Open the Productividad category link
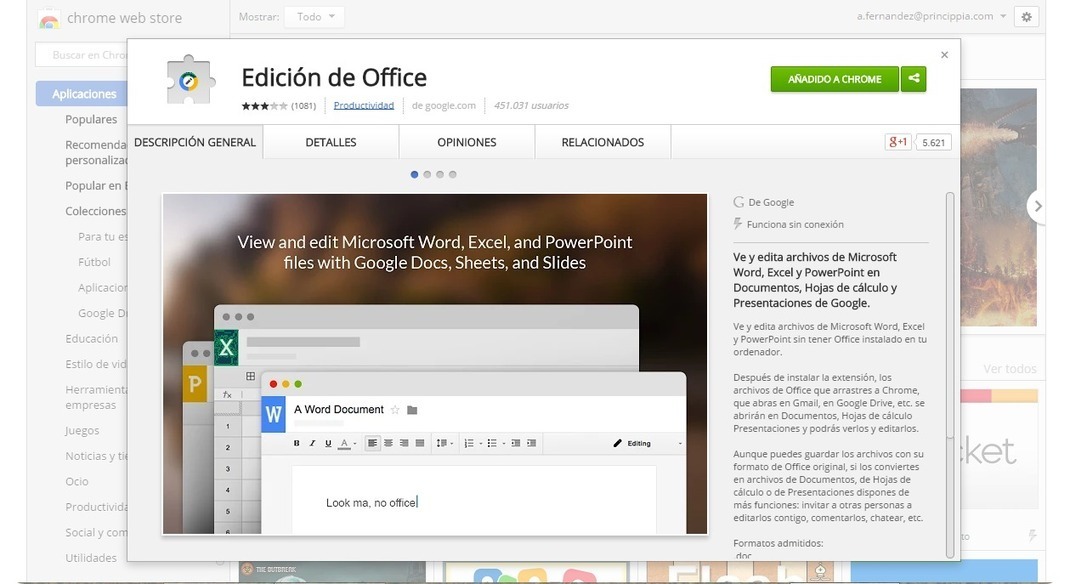Viewport: 1070px width, 584px height. click(x=363, y=105)
